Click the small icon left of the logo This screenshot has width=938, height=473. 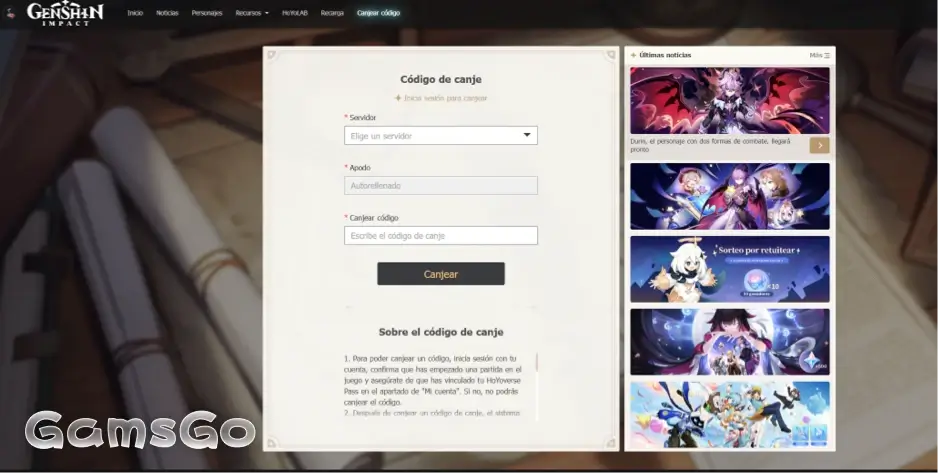coord(10,14)
